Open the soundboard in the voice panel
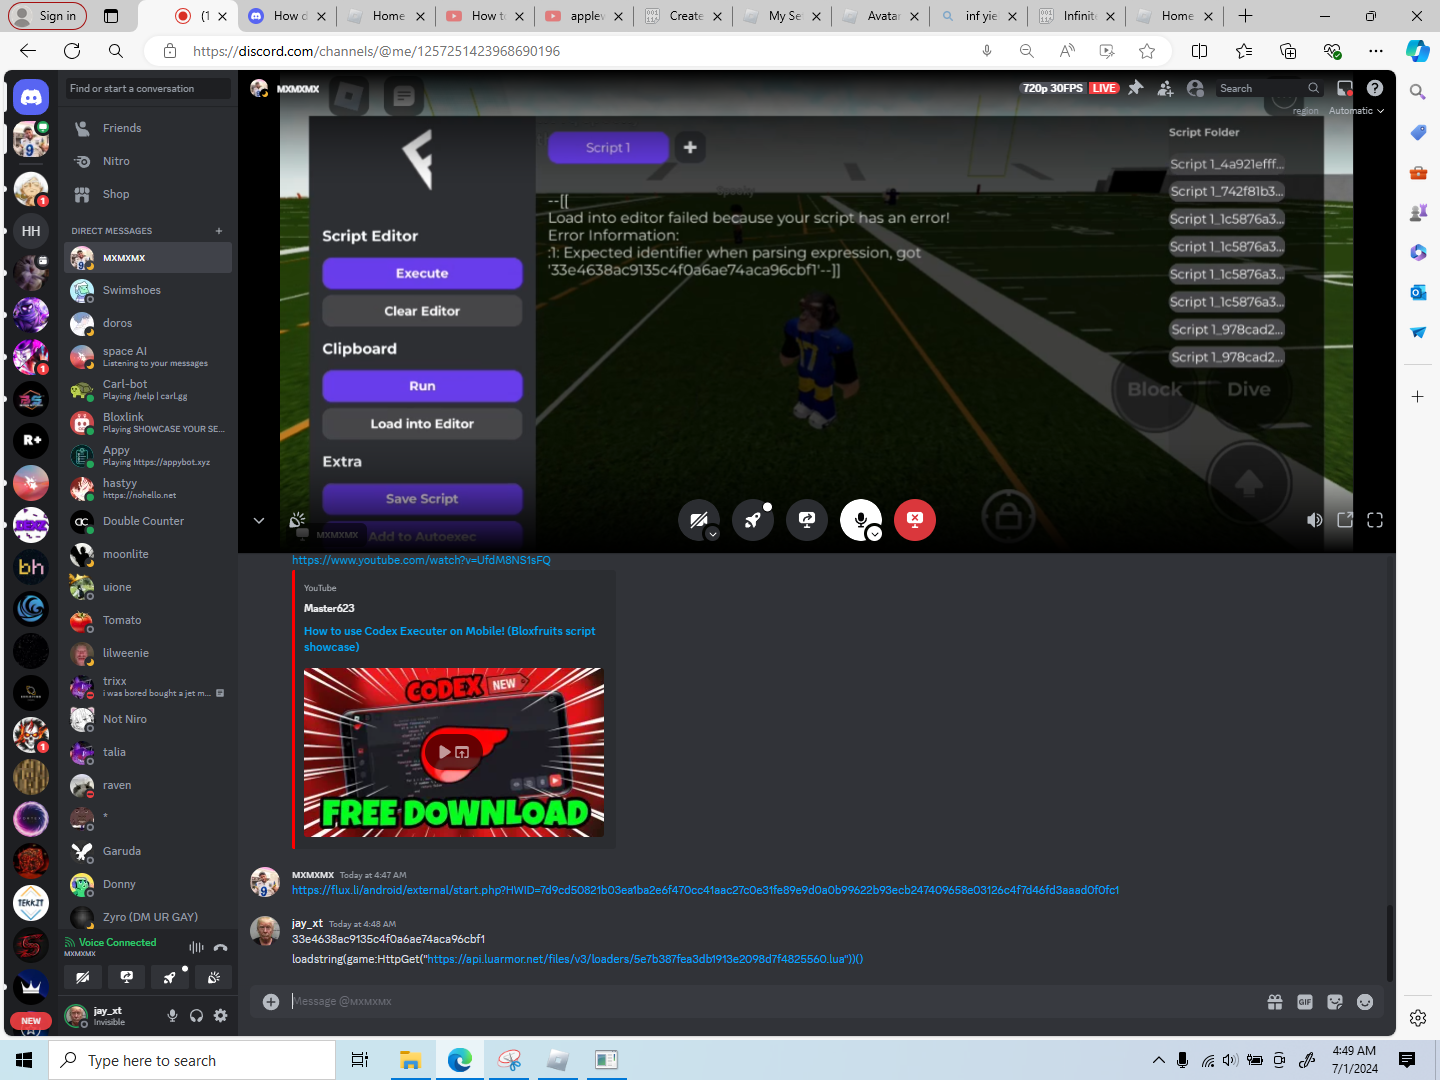1440x1080 pixels. pyautogui.click(x=214, y=977)
